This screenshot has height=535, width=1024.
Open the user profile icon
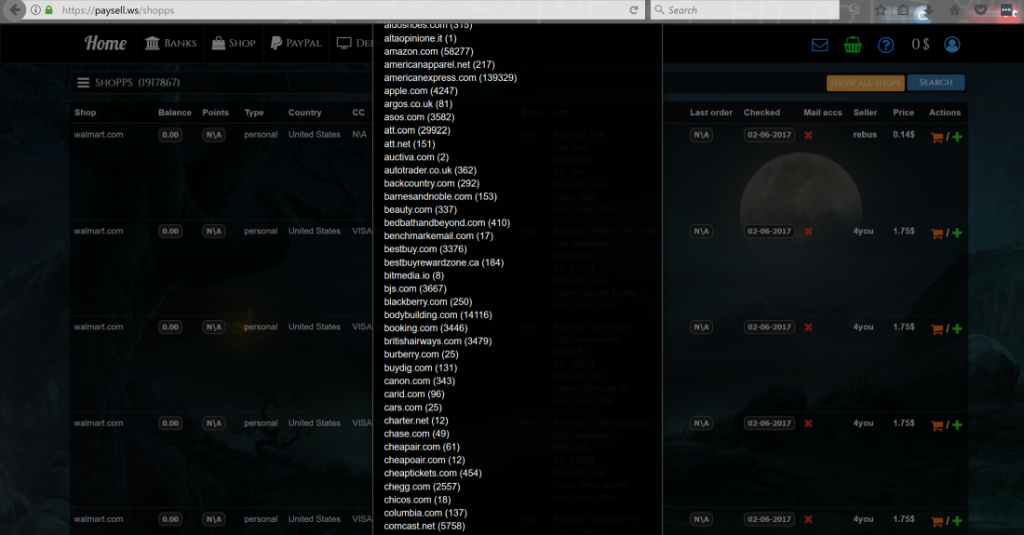point(952,44)
